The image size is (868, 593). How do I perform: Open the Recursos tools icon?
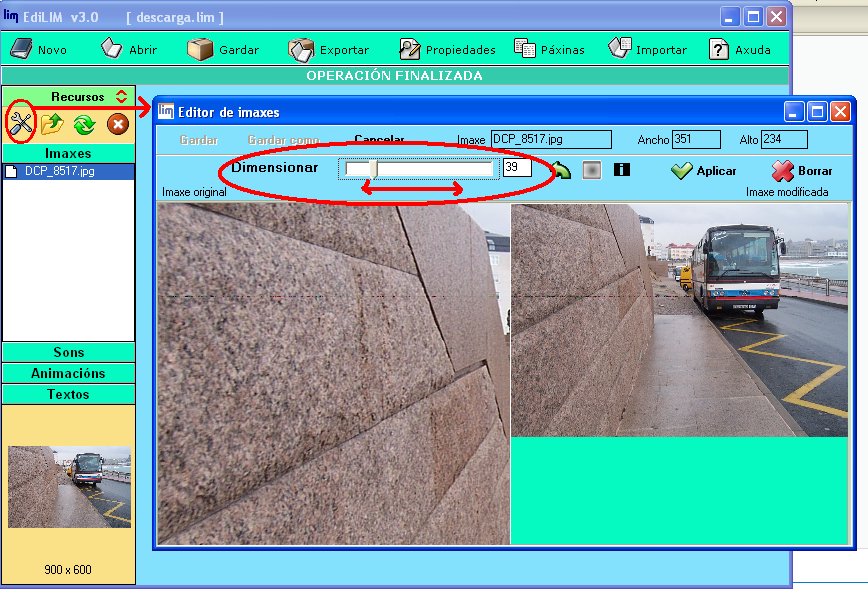[x=23, y=121]
